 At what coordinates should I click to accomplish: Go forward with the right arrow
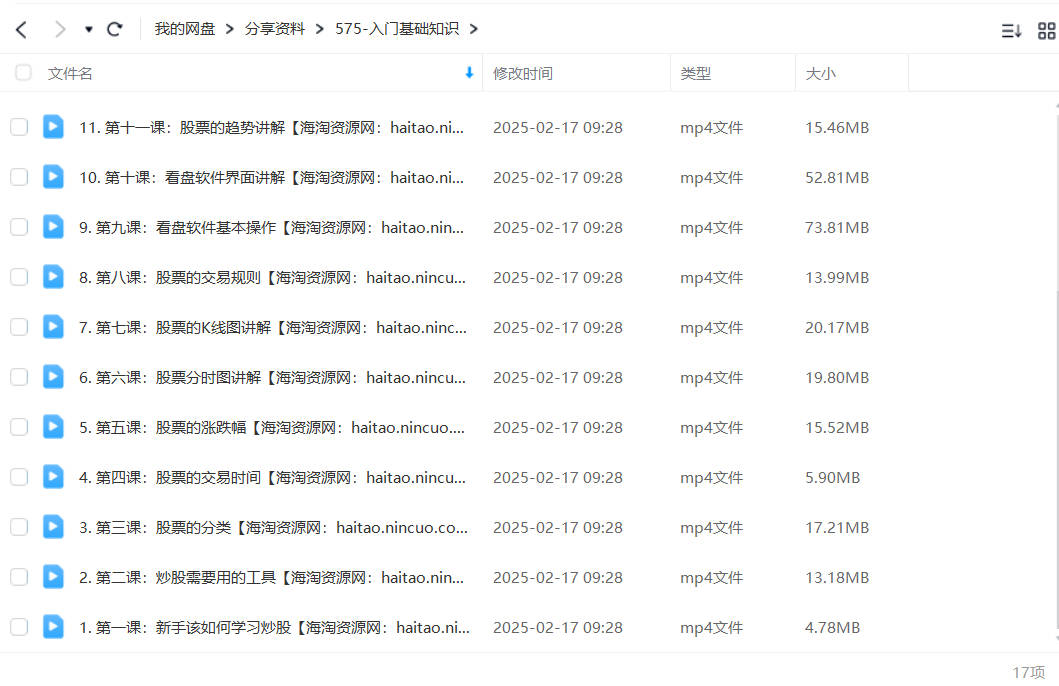tap(60, 29)
